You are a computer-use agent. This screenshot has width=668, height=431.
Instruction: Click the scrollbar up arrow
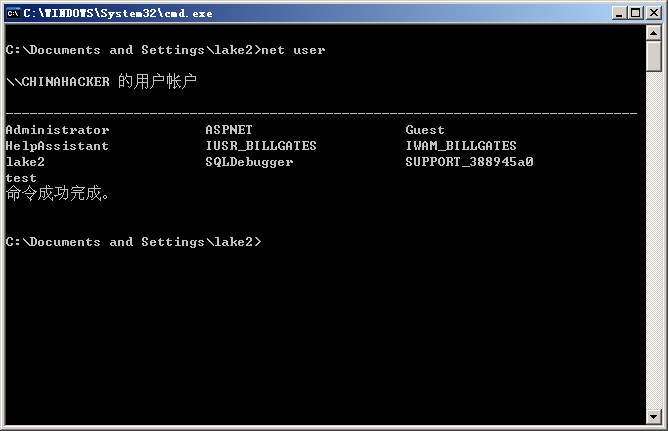coord(654,33)
